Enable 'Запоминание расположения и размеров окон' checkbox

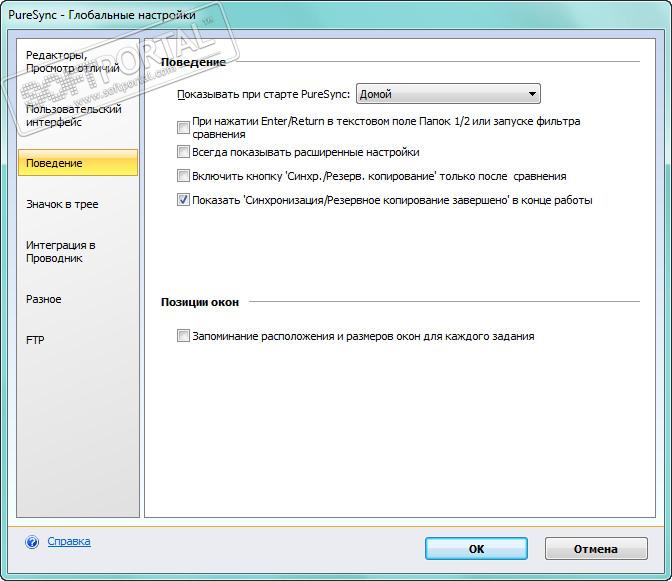[183, 335]
